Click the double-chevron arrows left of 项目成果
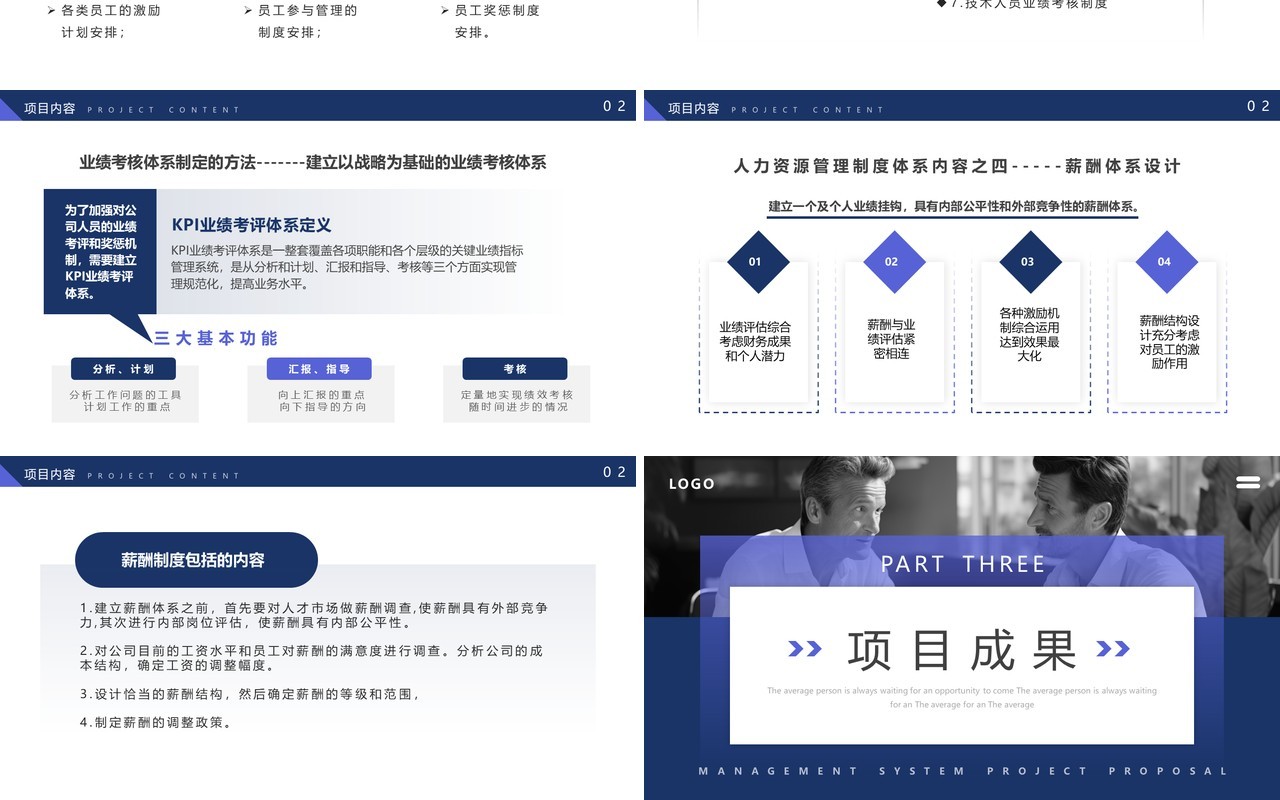 [x=805, y=649]
